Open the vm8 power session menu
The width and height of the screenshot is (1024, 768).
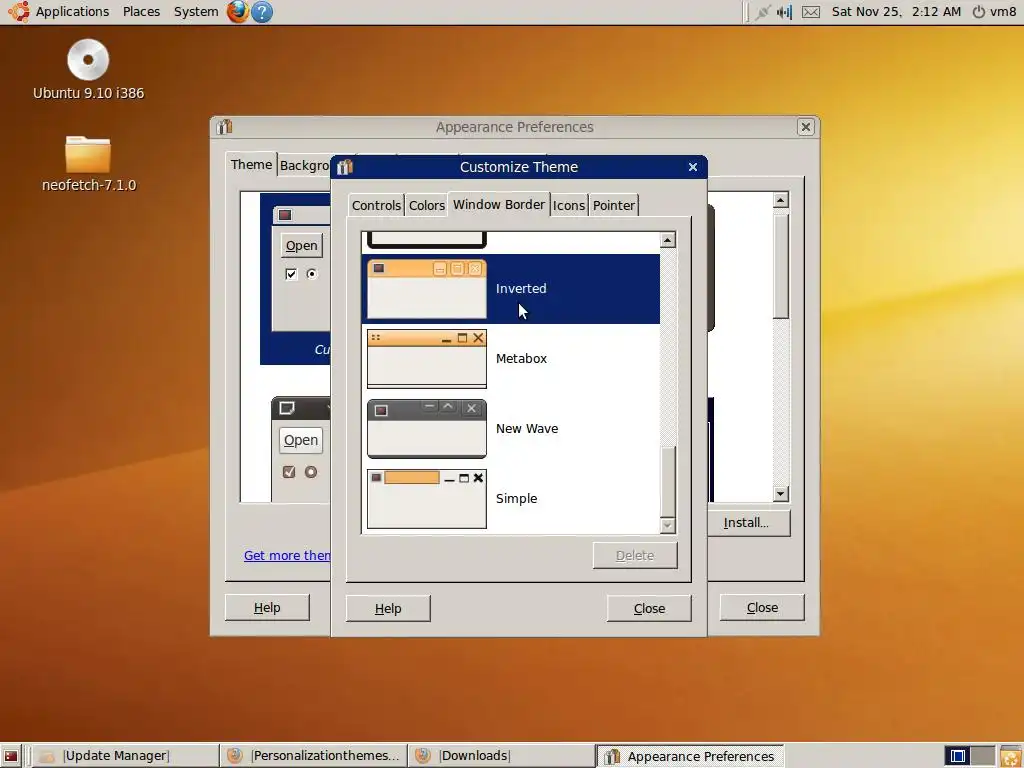[x=994, y=12]
